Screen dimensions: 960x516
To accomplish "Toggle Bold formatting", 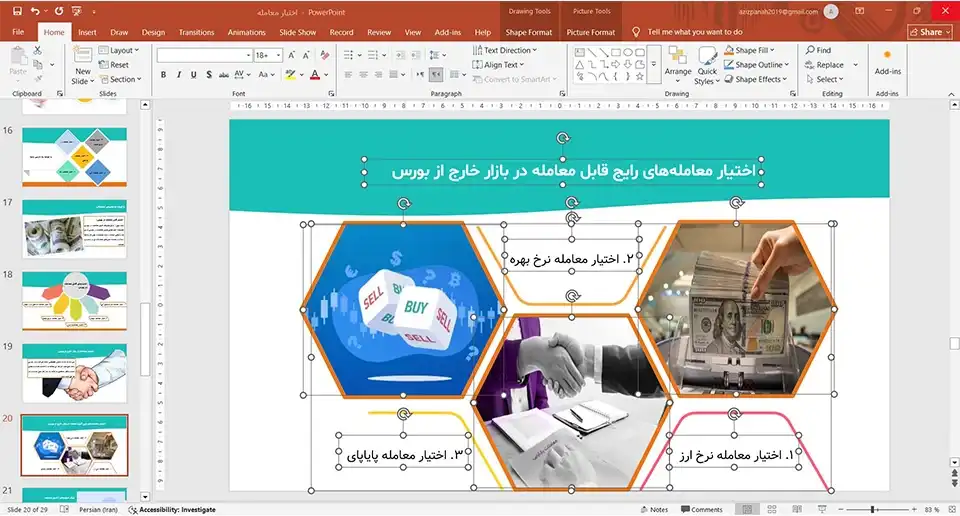I will [x=163, y=75].
